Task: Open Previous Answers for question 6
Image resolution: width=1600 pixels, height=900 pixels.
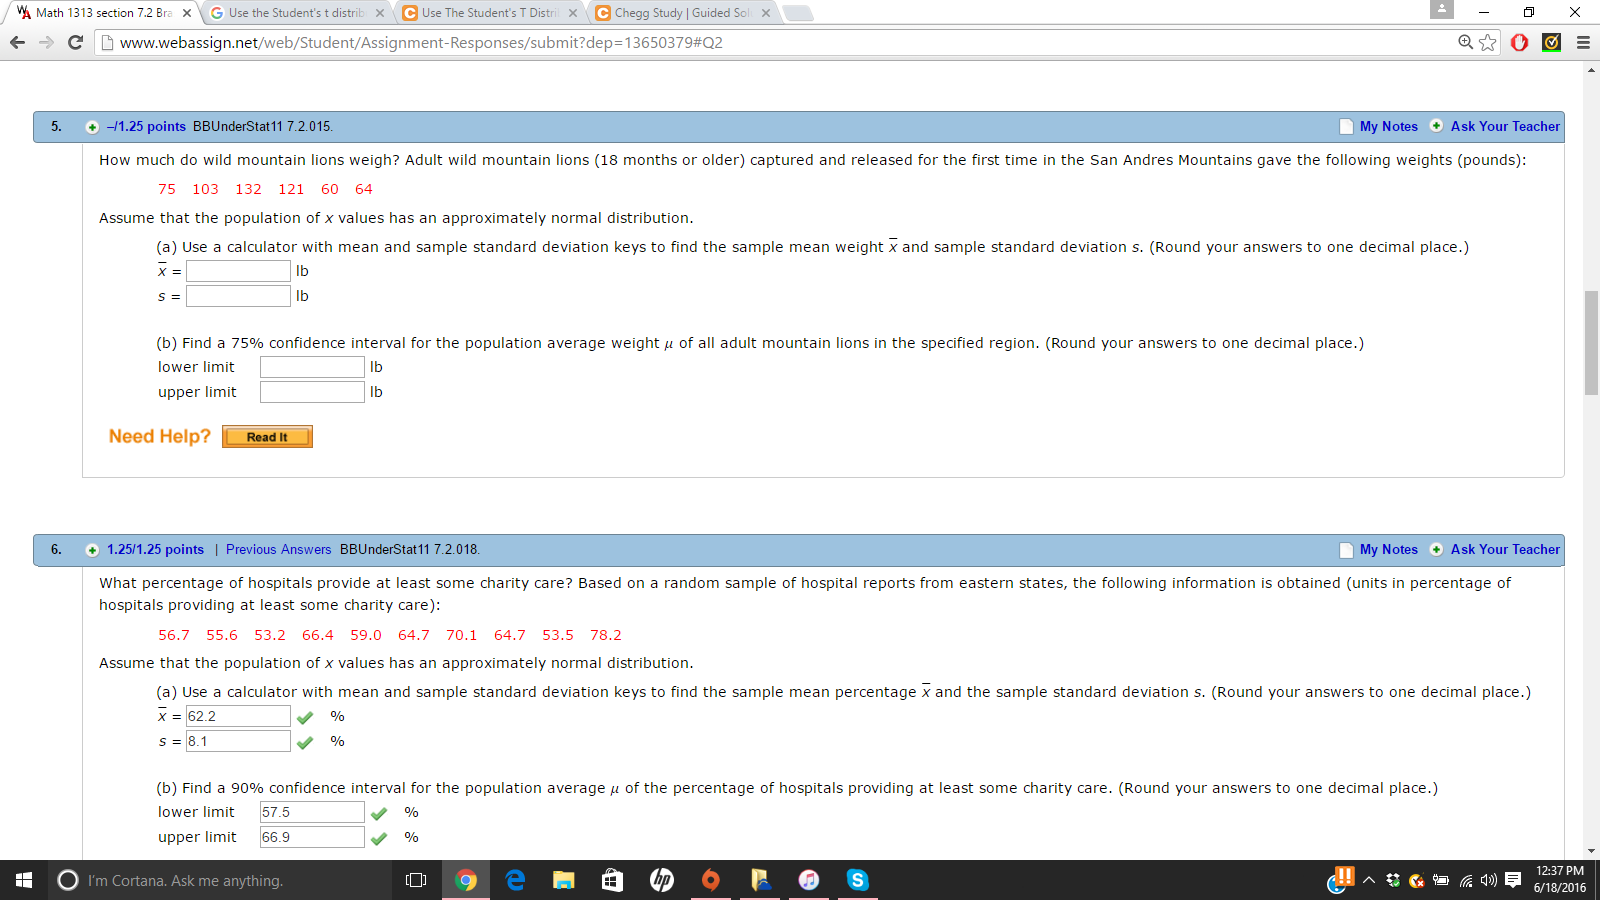Action: pyautogui.click(x=278, y=549)
